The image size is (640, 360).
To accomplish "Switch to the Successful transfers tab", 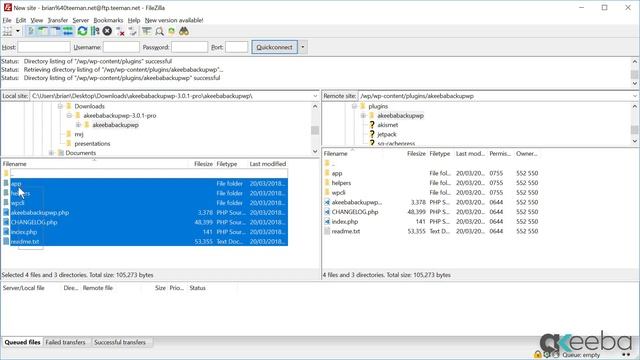I will coord(120,342).
